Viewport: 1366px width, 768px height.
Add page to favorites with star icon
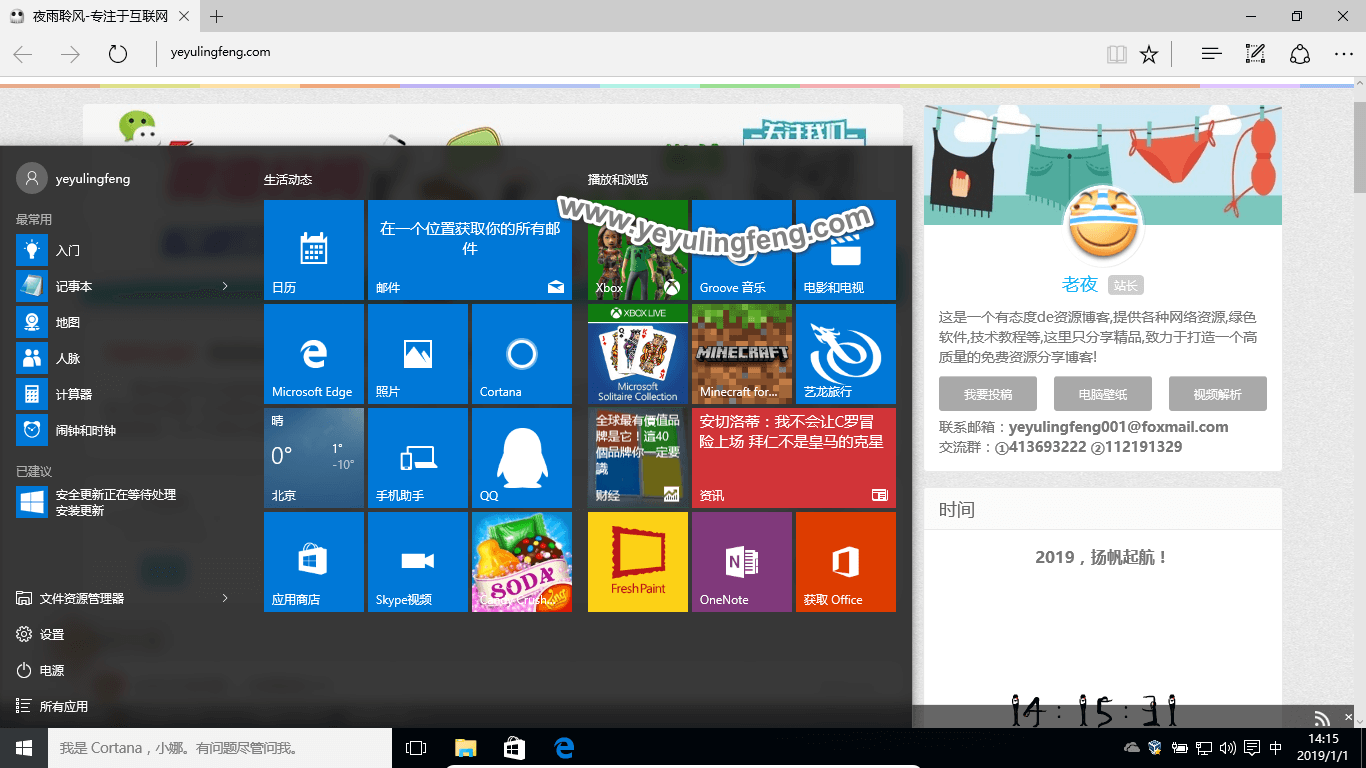(x=1149, y=54)
